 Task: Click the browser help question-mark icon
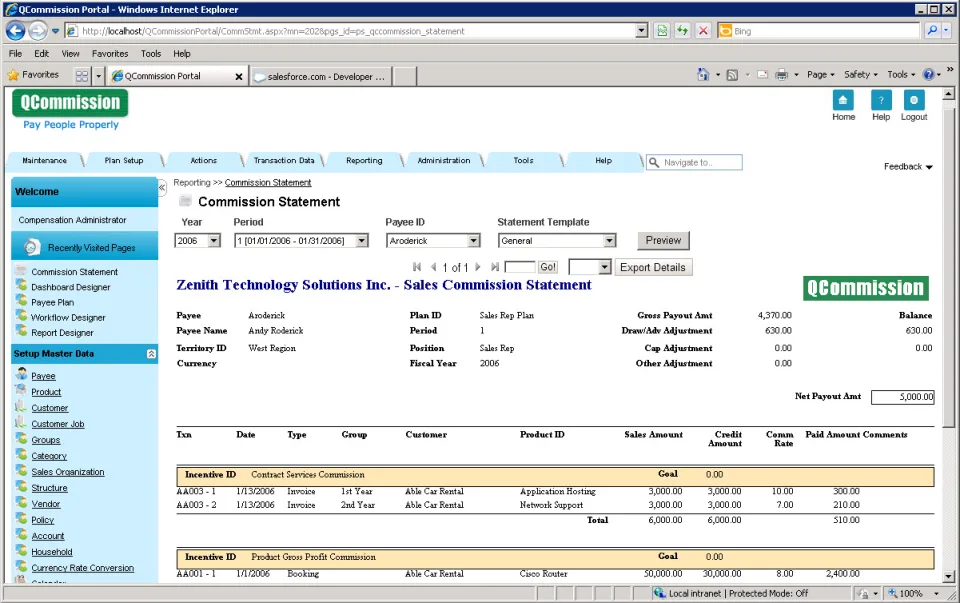[x=928, y=75]
